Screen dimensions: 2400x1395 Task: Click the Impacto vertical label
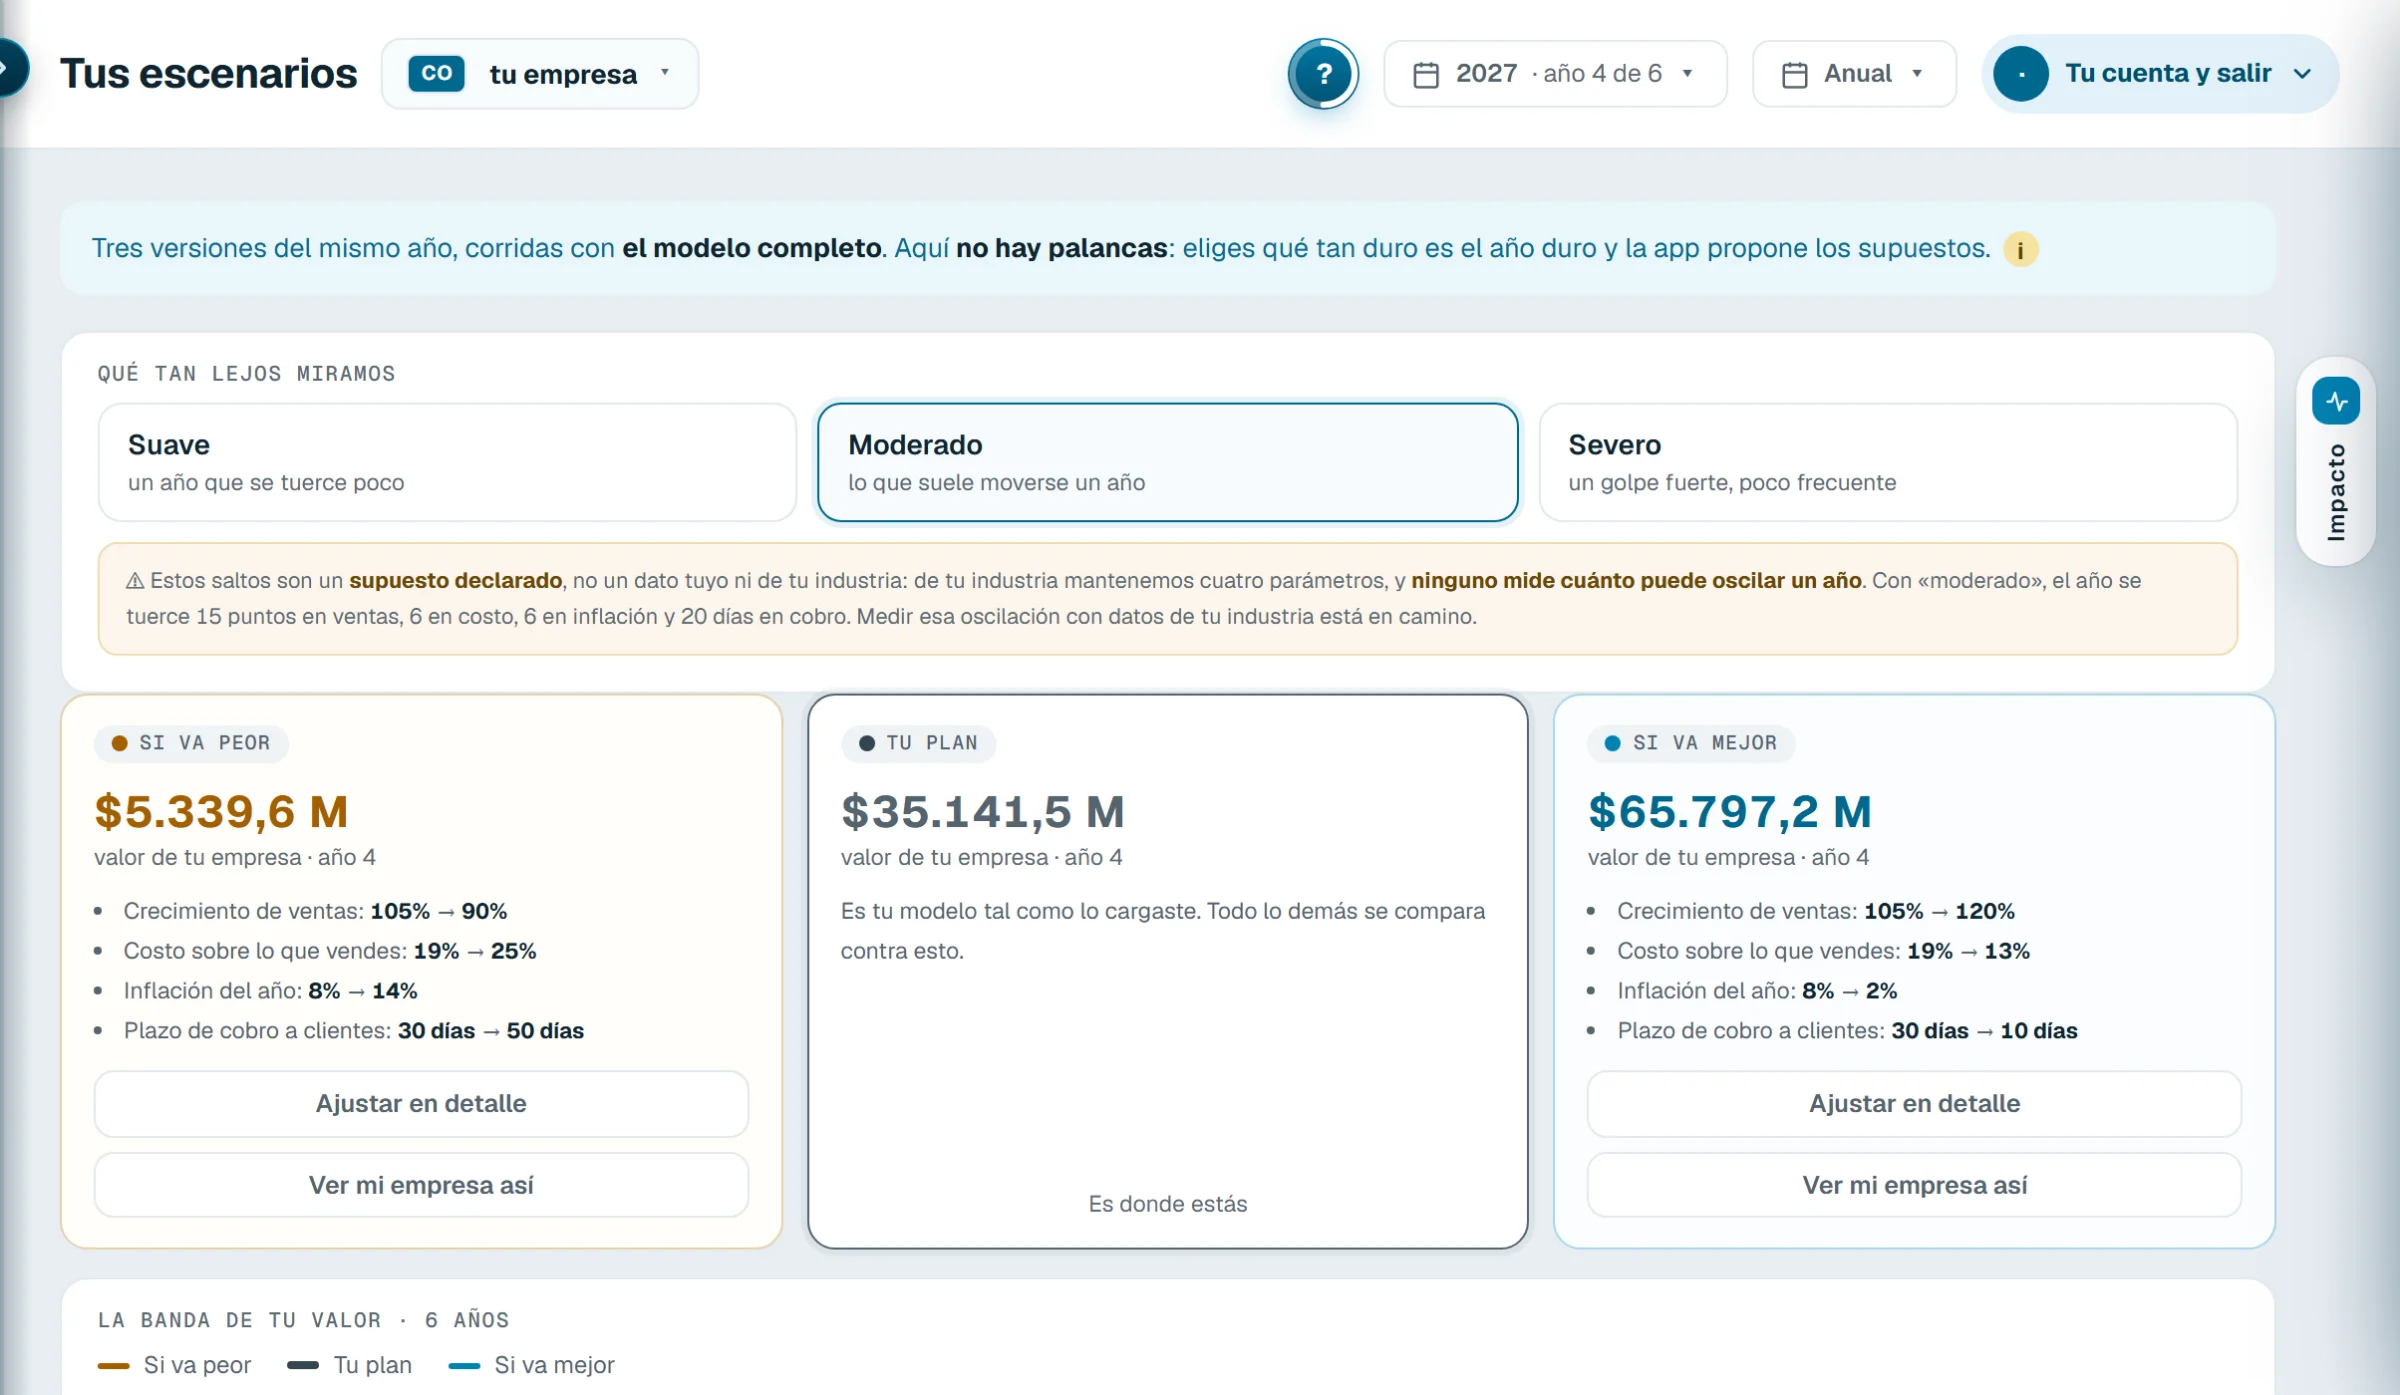[2336, 493]
